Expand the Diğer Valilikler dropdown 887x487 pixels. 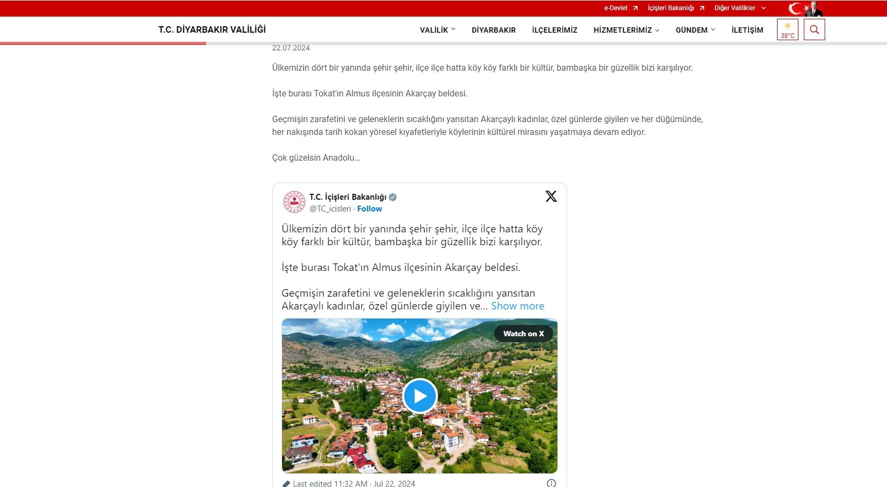pos(740,8)
